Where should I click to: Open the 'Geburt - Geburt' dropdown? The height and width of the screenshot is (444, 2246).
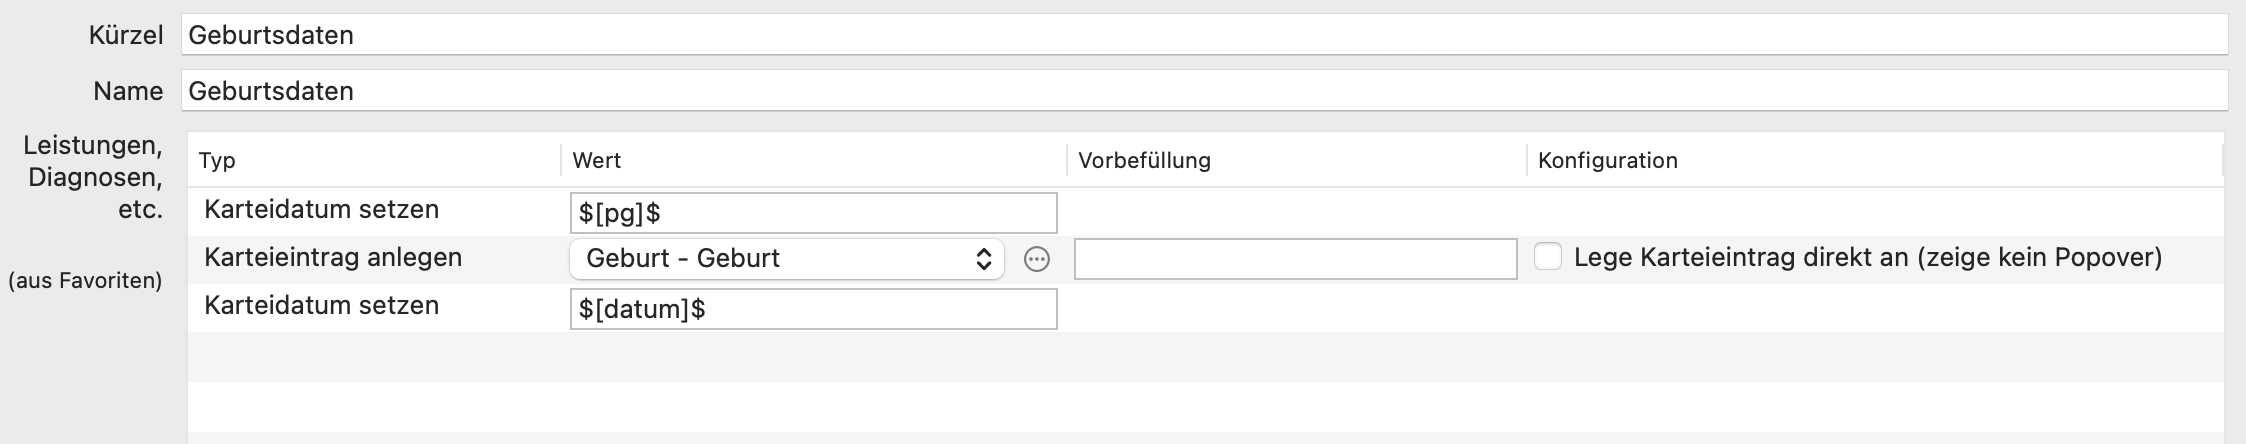787,259
